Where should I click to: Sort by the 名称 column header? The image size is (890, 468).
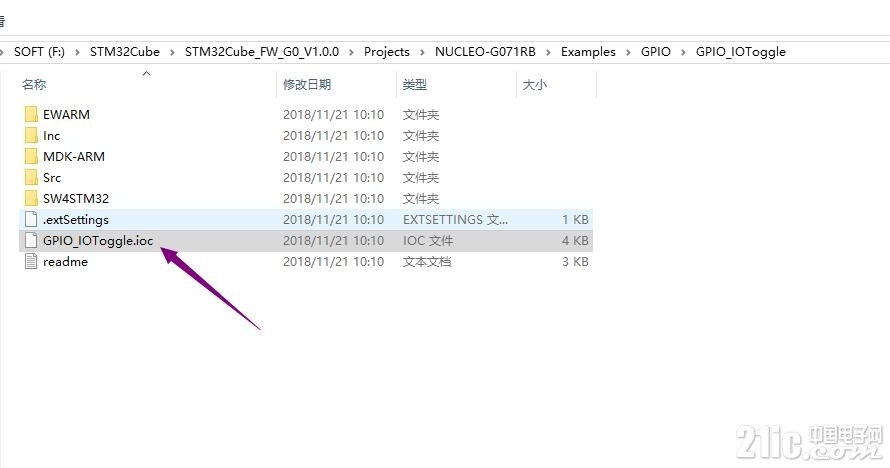pos(34,85)
